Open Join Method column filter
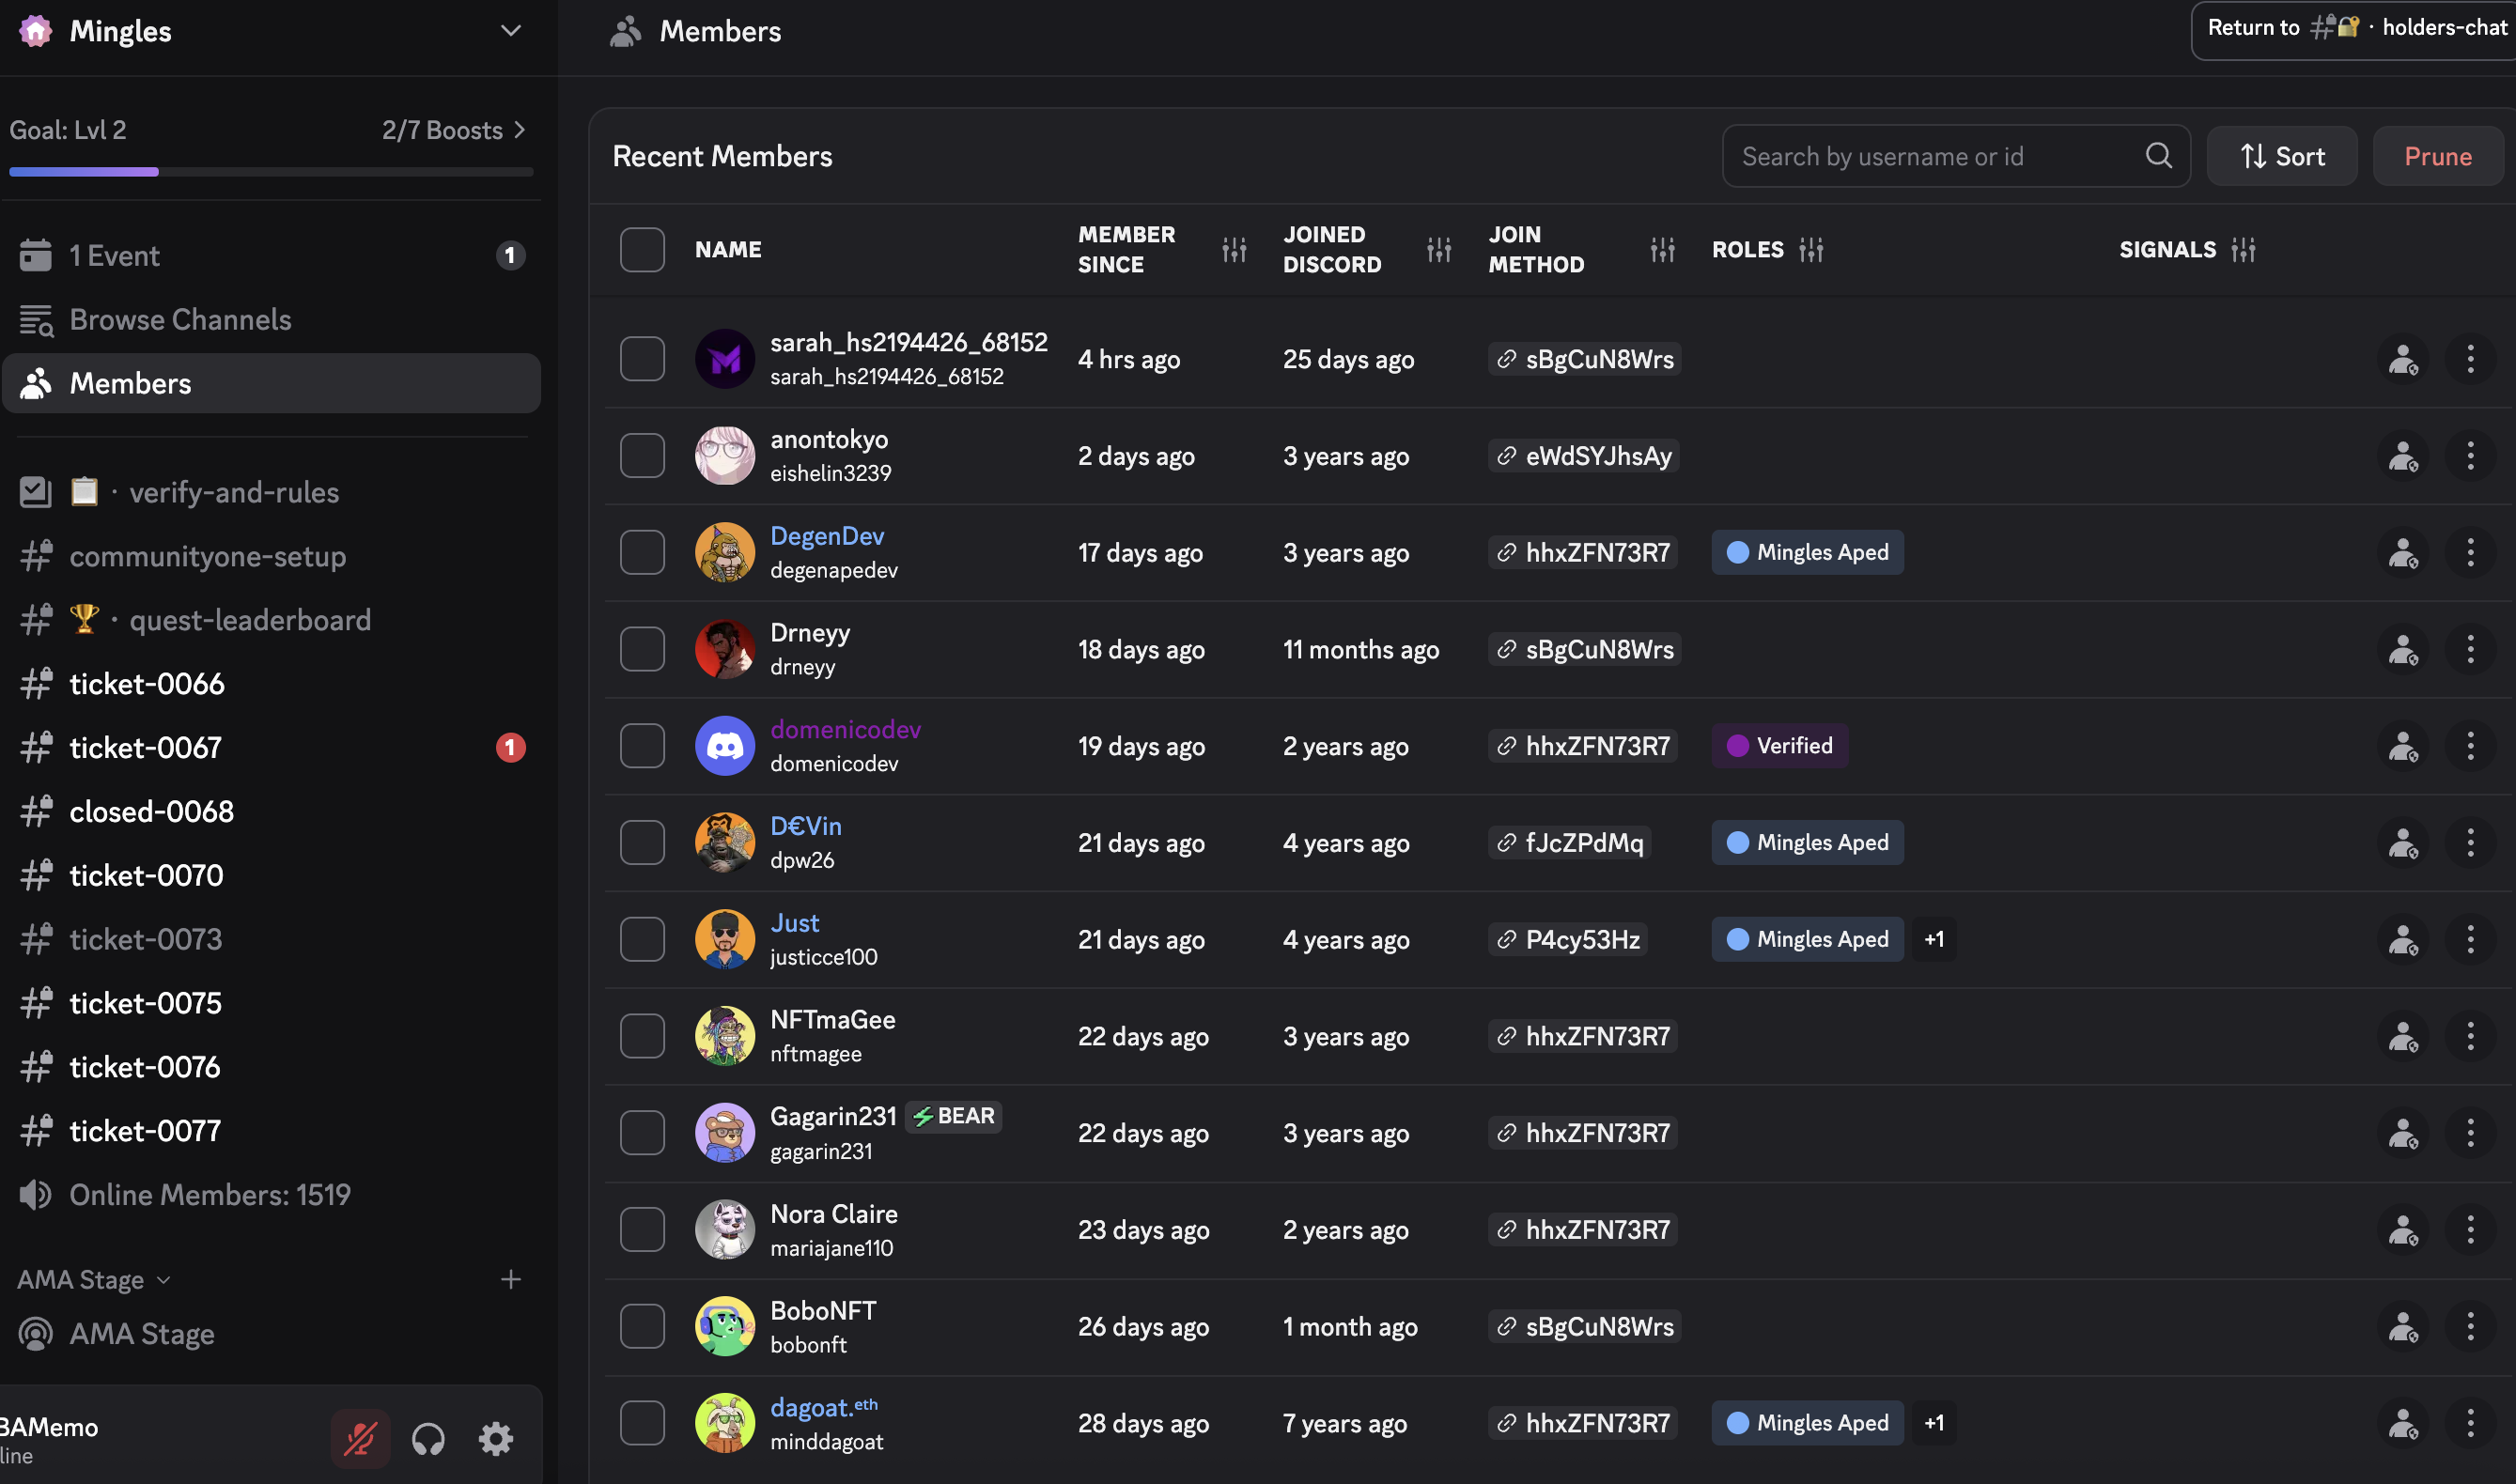The height and width of the screenshot is (1484, 2516). [x=1662, y=249]
